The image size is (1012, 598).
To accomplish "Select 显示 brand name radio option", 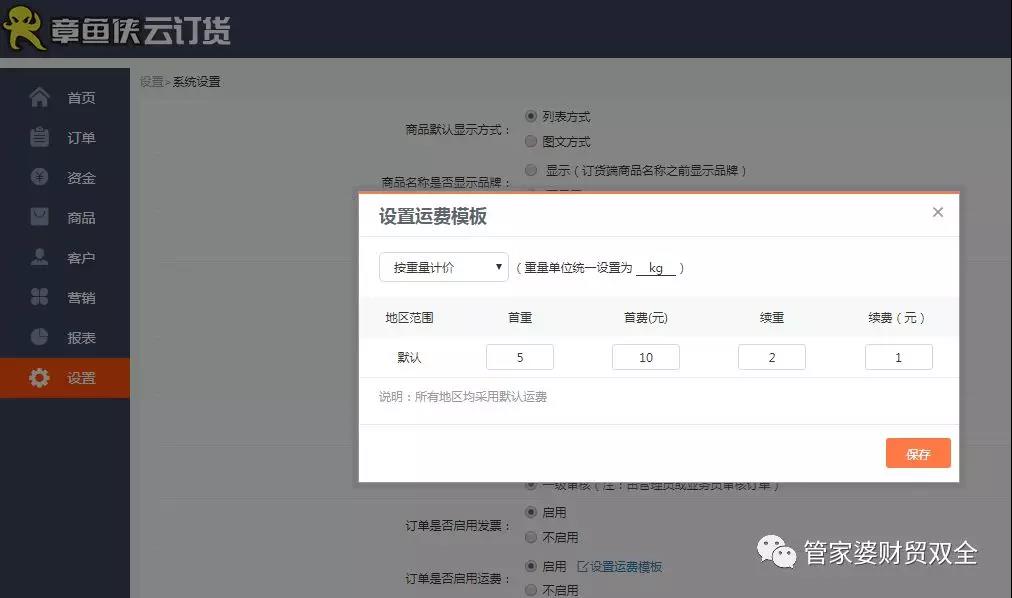I will click(531, 170).
